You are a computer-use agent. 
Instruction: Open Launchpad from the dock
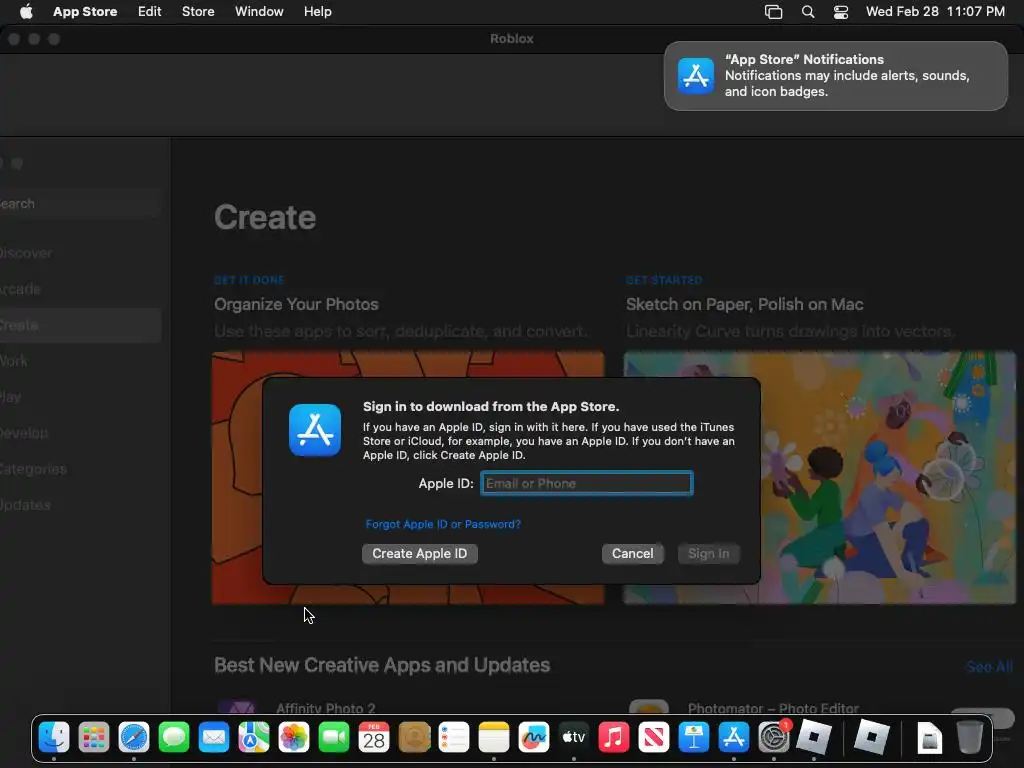point(94,738)
